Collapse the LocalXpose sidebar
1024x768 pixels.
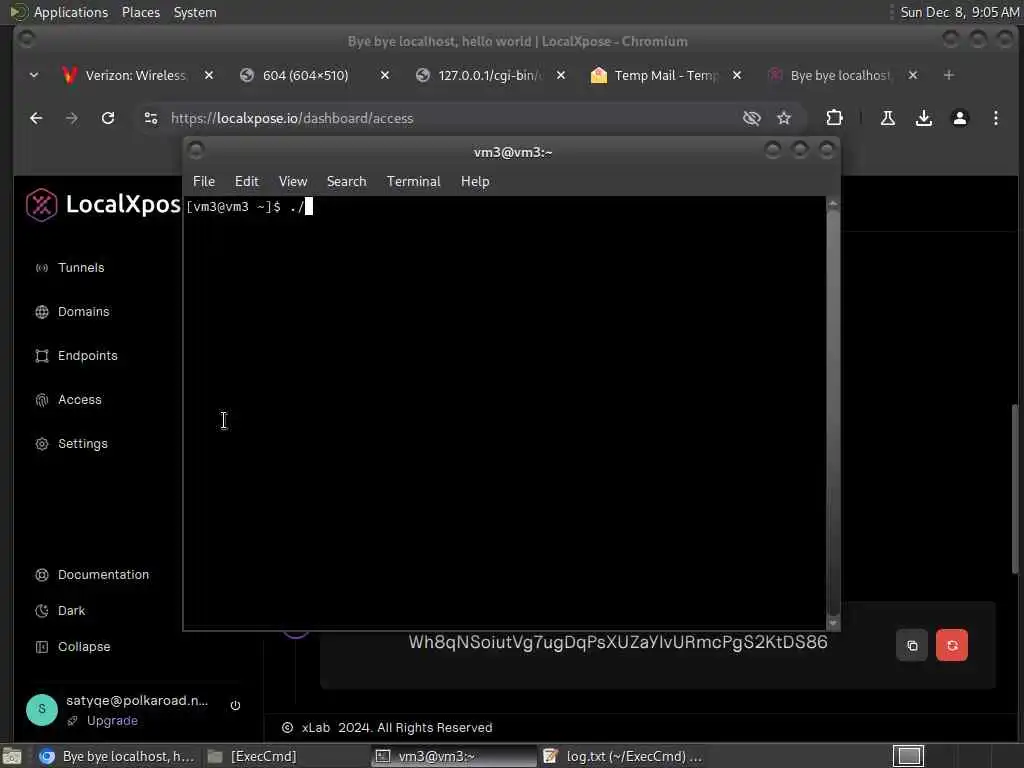tap(84, 647)
